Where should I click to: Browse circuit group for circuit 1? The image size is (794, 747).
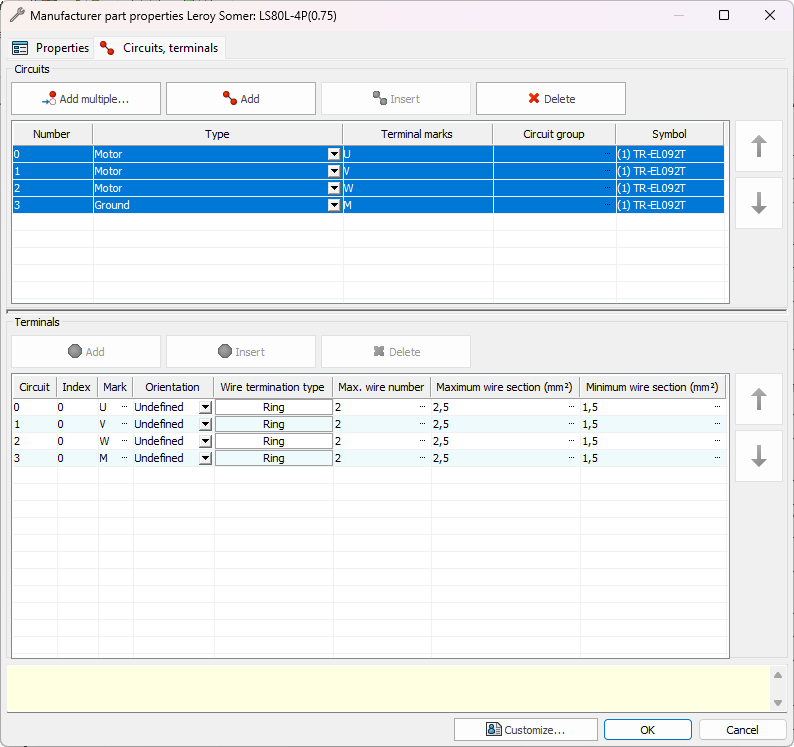608,172
